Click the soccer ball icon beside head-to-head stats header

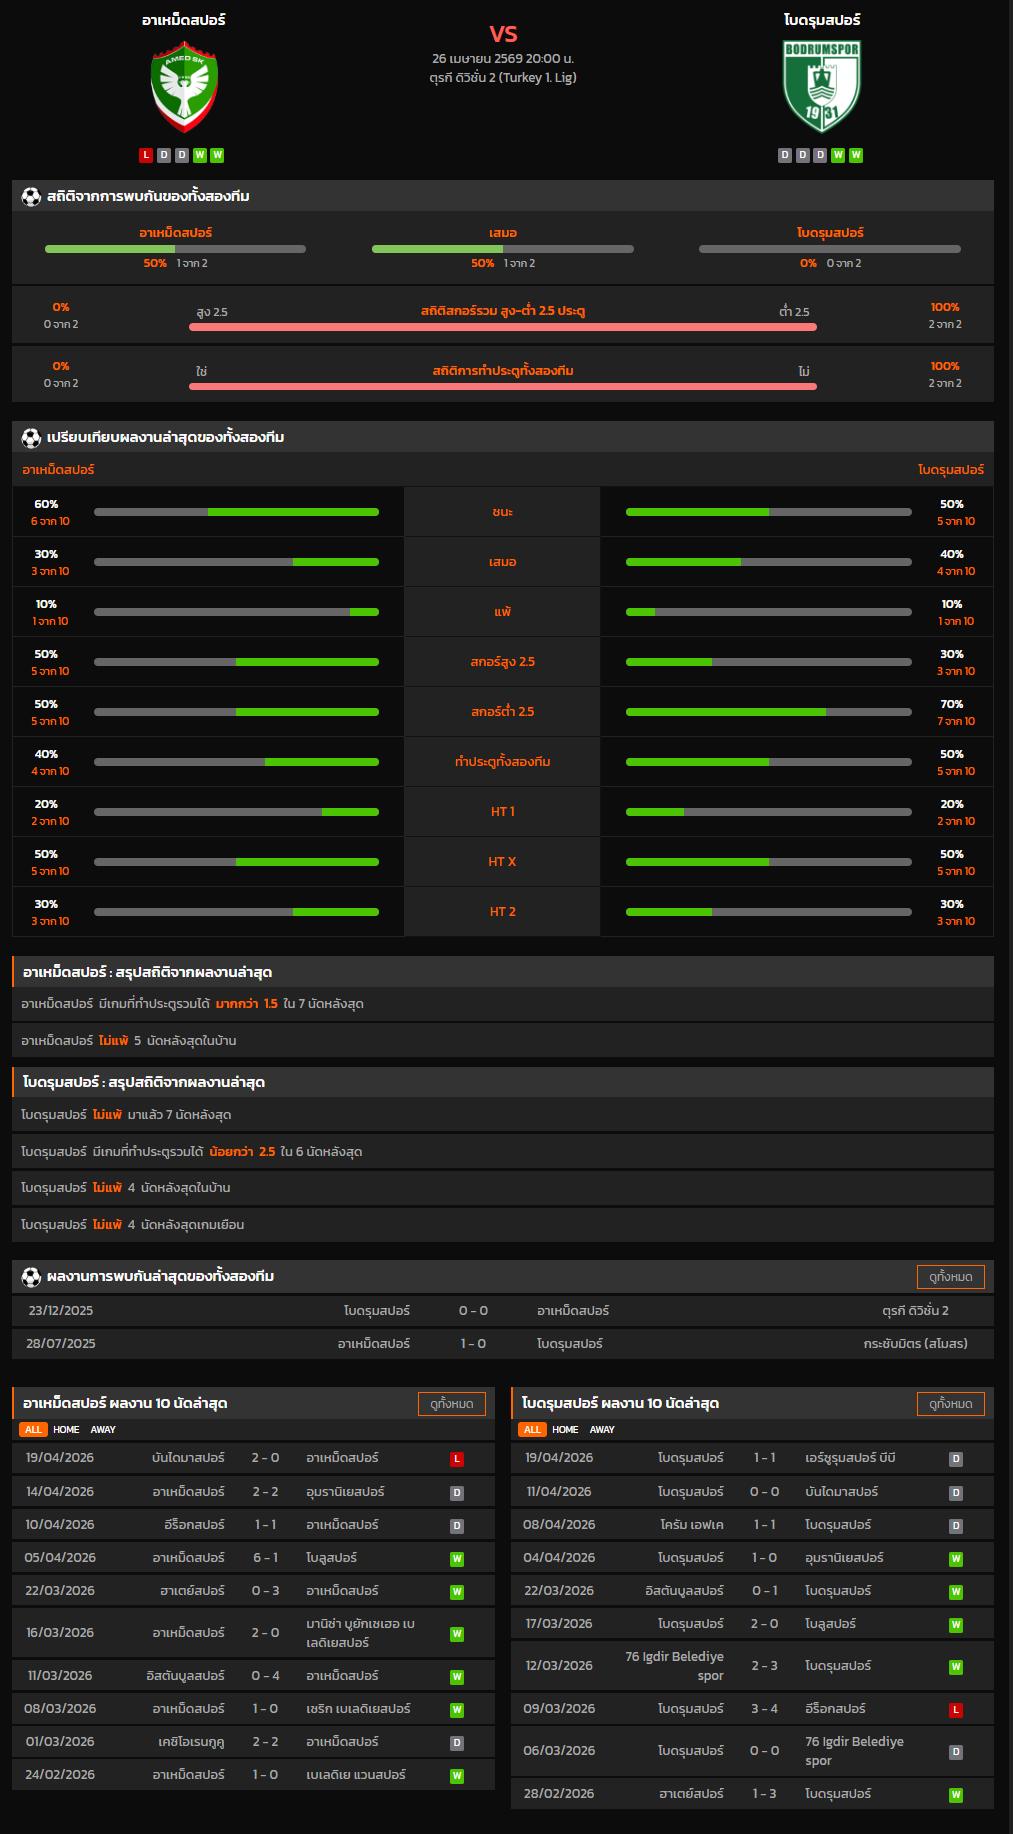[x=31, y=197]
